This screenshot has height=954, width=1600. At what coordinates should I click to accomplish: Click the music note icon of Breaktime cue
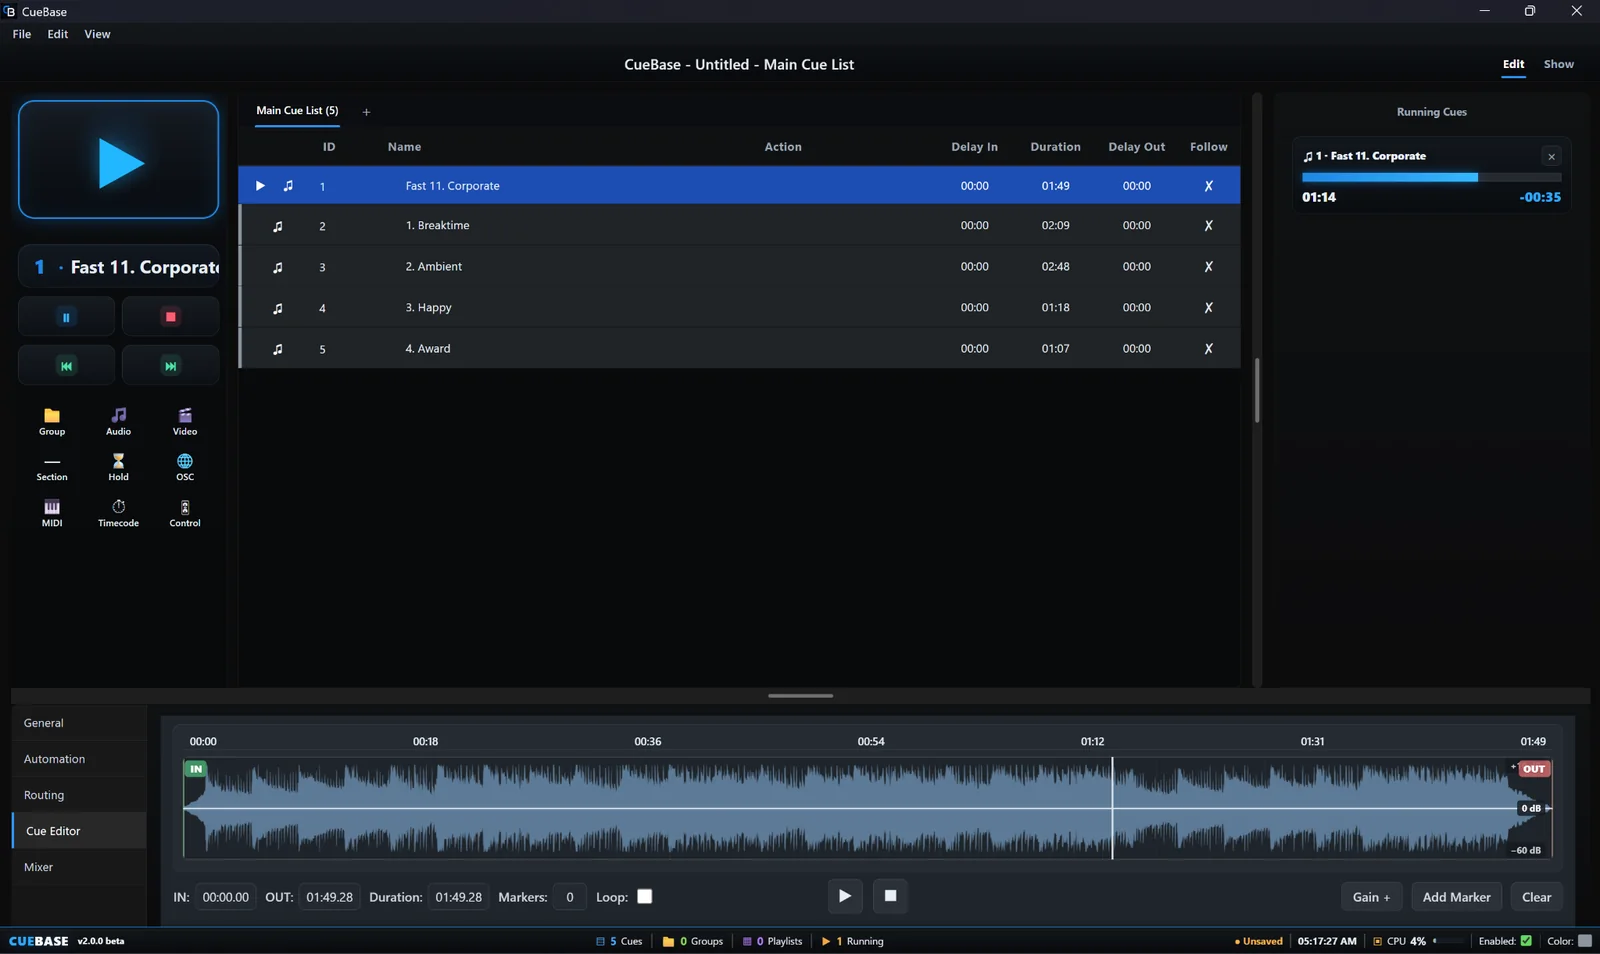pyautogui.click(x=278, y=226)
